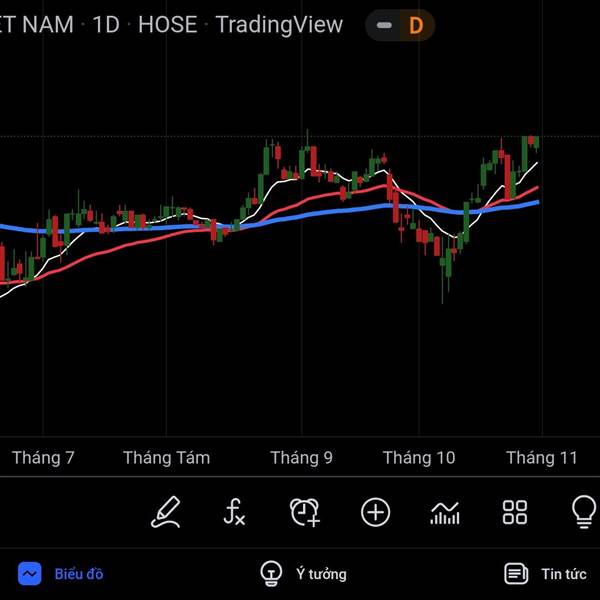This screenshot has height=600, width=600.
Task: Add an alert with alarm clock icon
Action: [305, 512]
